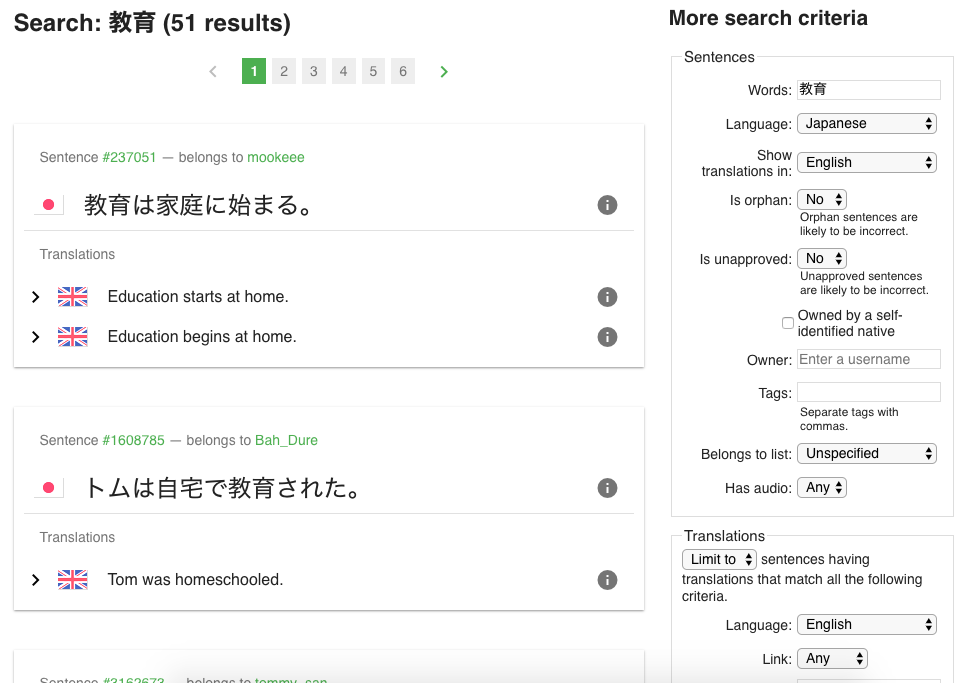Screen dimensions: 975x683
Task: Click the British flag beside "Education starts at home."
Action: point(72,296)
